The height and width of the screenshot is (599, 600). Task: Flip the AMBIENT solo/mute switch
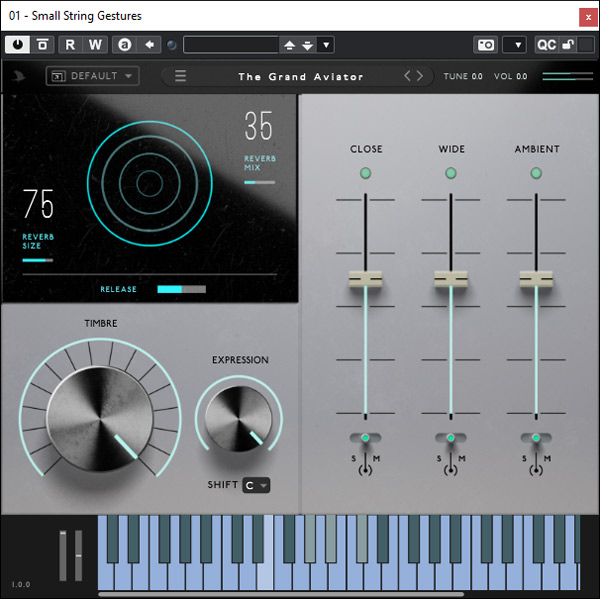(x=536, y=439)
